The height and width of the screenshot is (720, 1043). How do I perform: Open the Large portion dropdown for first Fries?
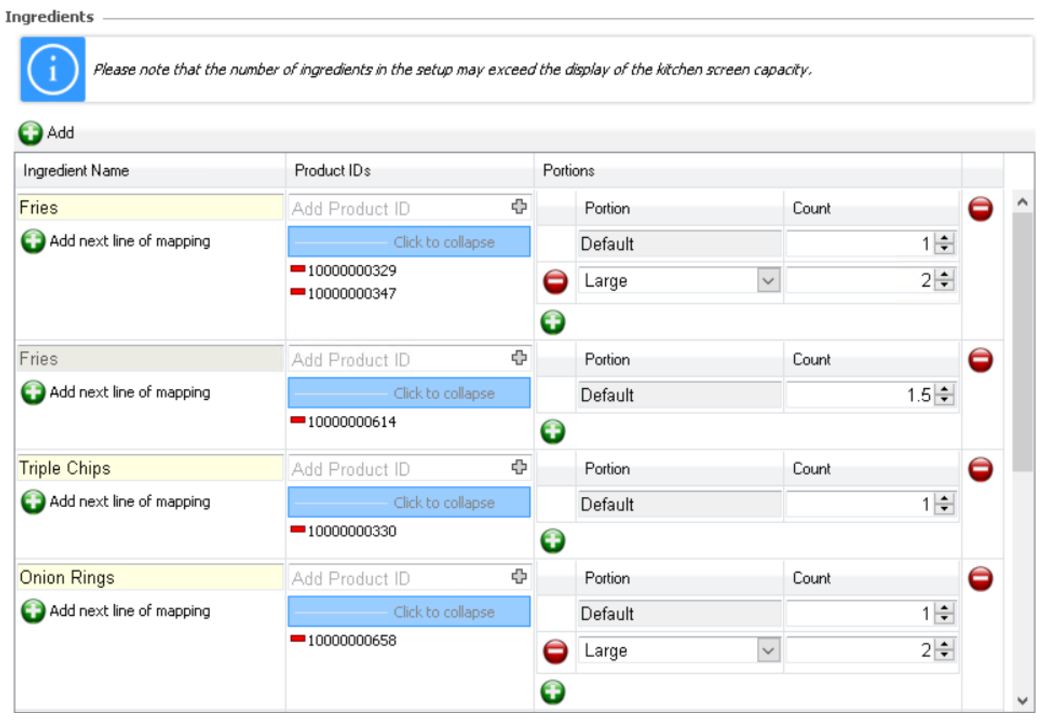pos(767,282)
